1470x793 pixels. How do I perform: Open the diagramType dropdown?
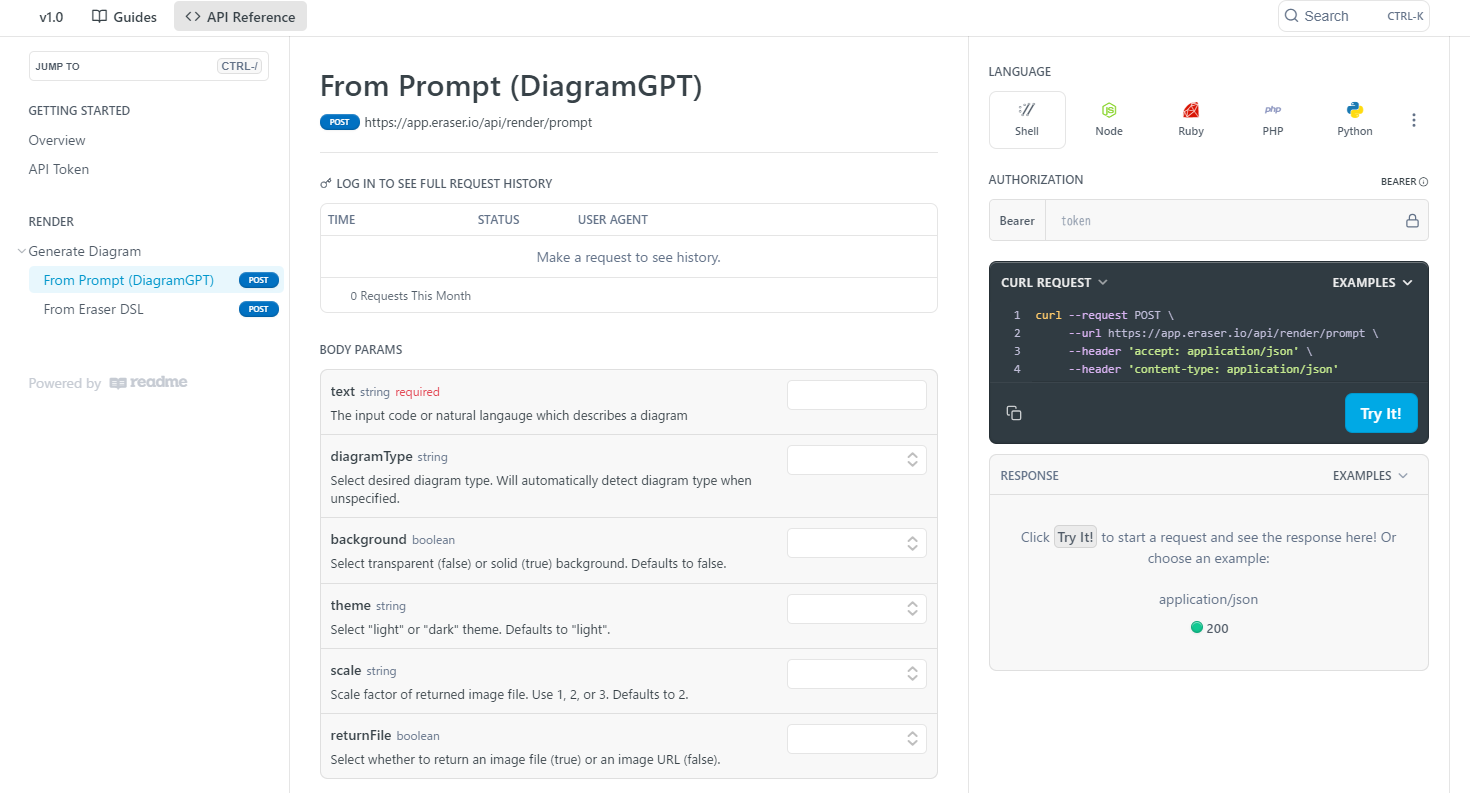click(857, 460)
